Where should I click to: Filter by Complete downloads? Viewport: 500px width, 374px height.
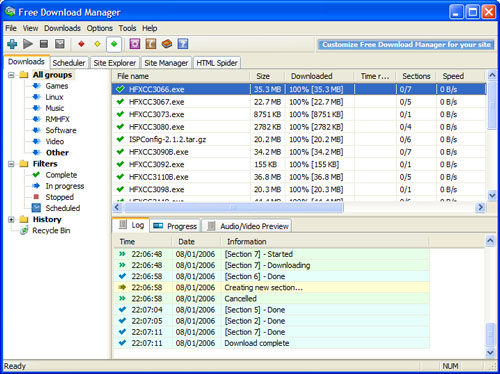point(61,175)
